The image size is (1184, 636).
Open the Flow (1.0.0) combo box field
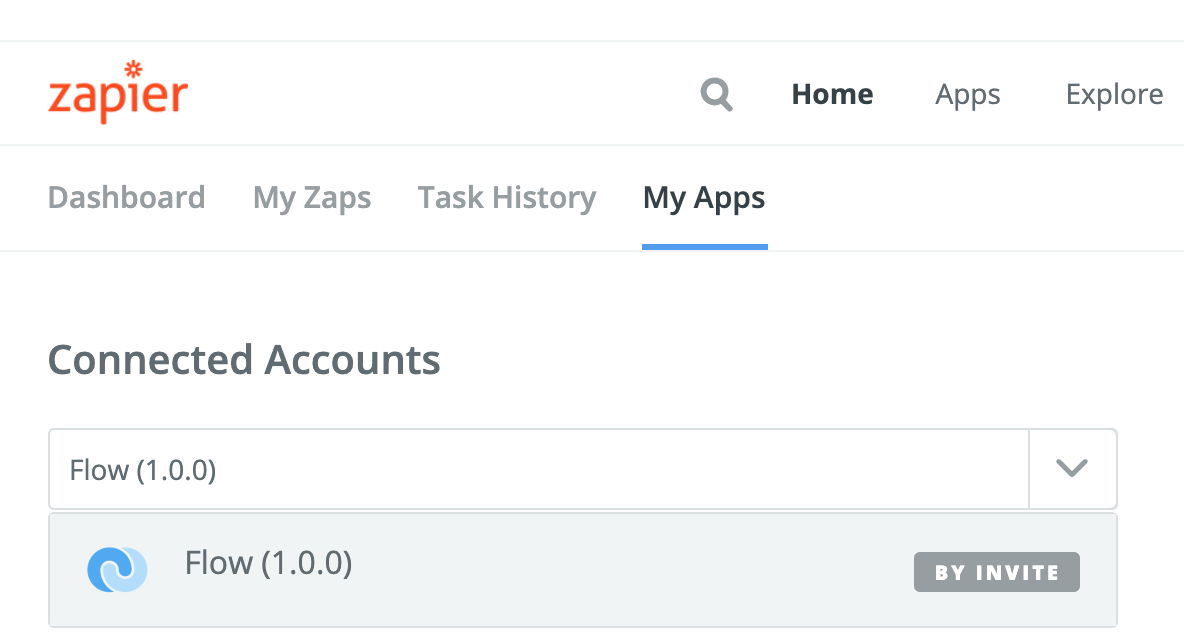[x=582, y=469]
